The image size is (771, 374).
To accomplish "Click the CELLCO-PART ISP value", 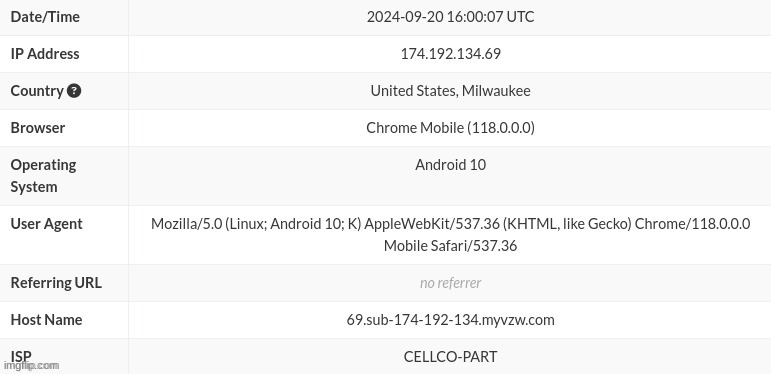I will (450, 357).
